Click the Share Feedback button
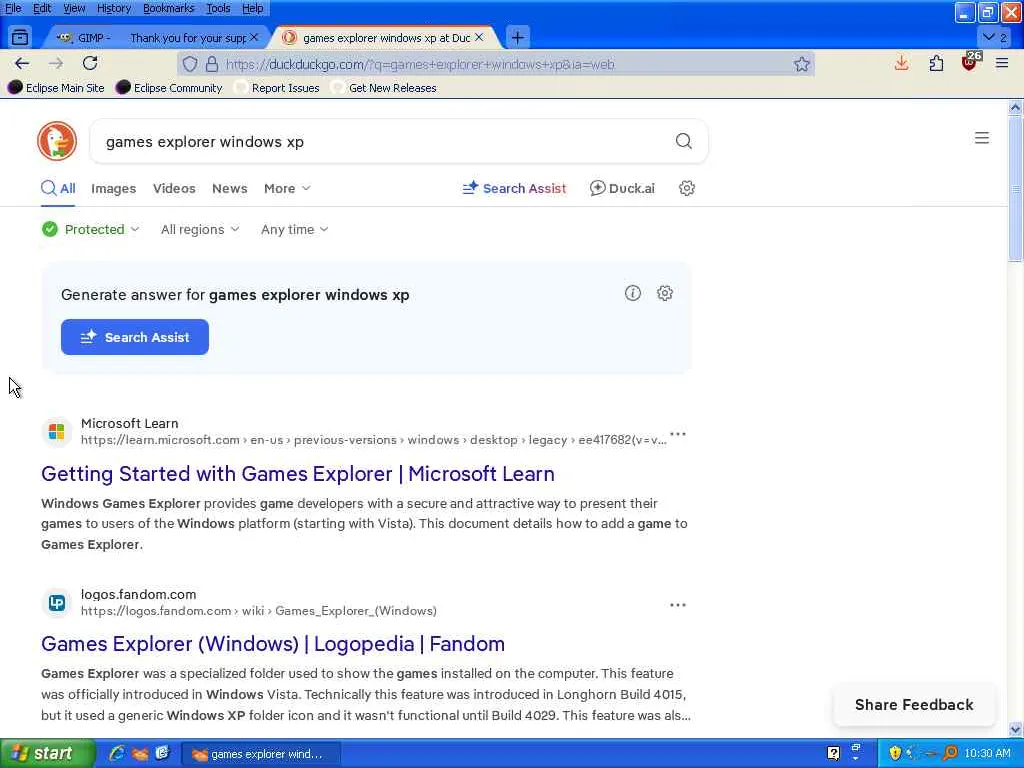Screen dimensions: 1024x768 [914, 704]
